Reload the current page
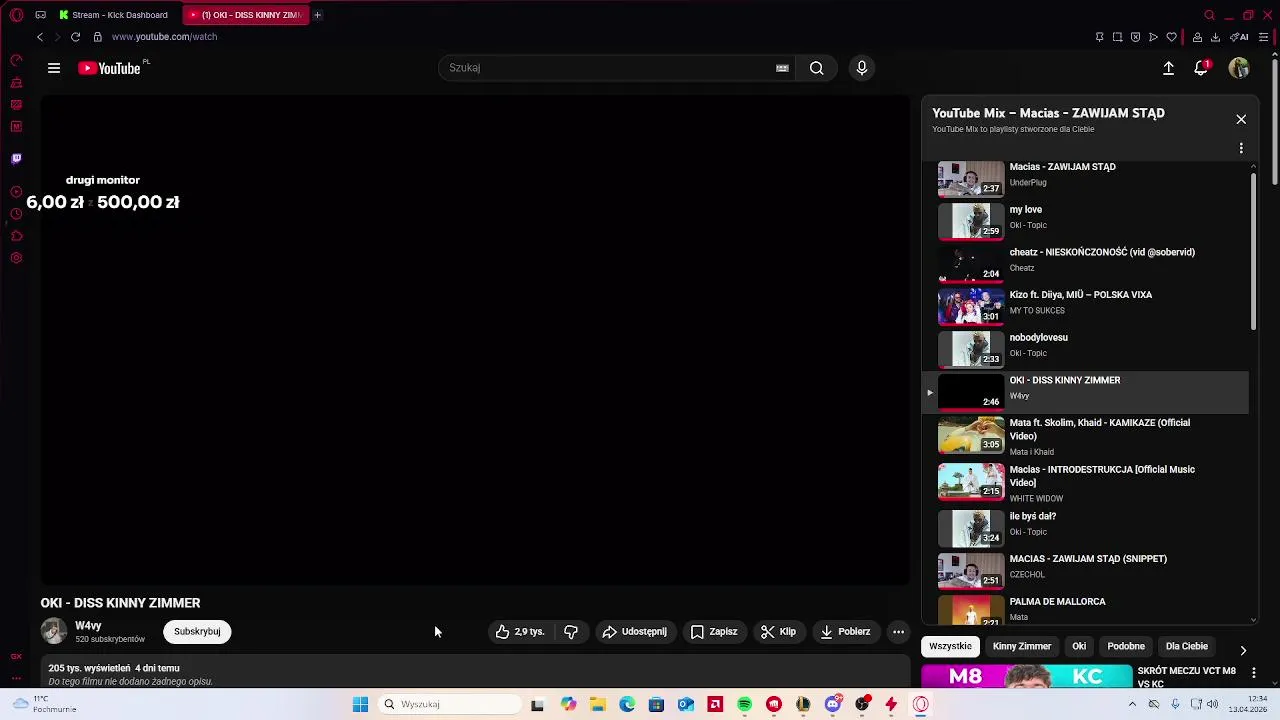This screenshot has width=1280, height=720. point(75,37)
